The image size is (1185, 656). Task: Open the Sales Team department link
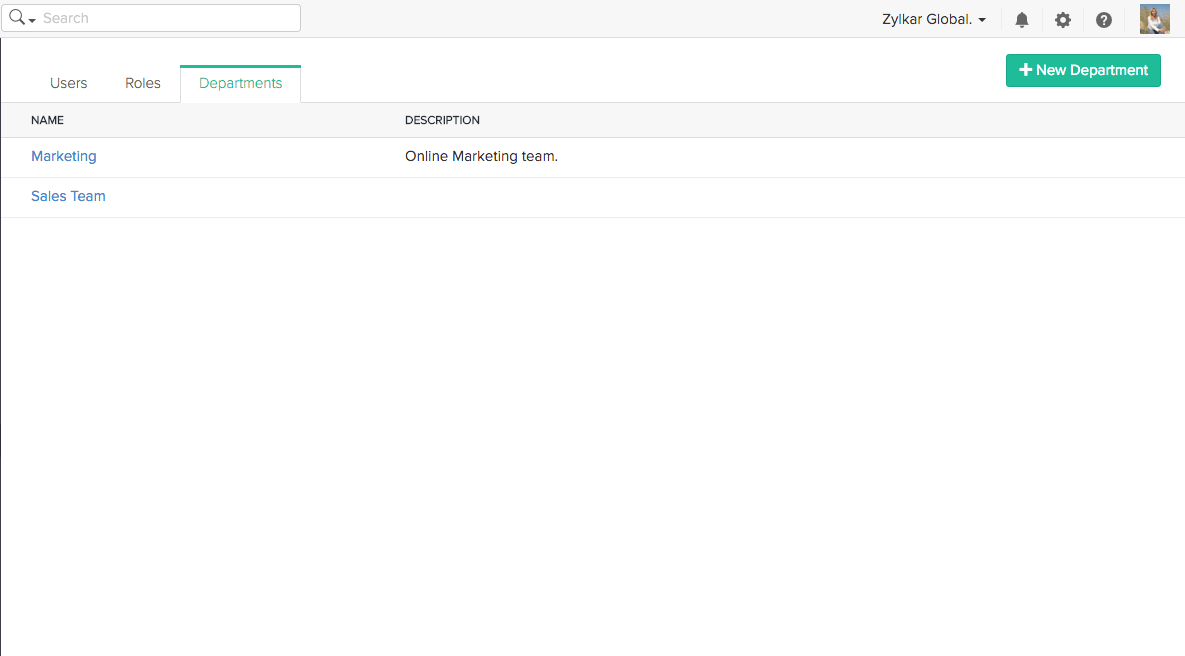68,196
